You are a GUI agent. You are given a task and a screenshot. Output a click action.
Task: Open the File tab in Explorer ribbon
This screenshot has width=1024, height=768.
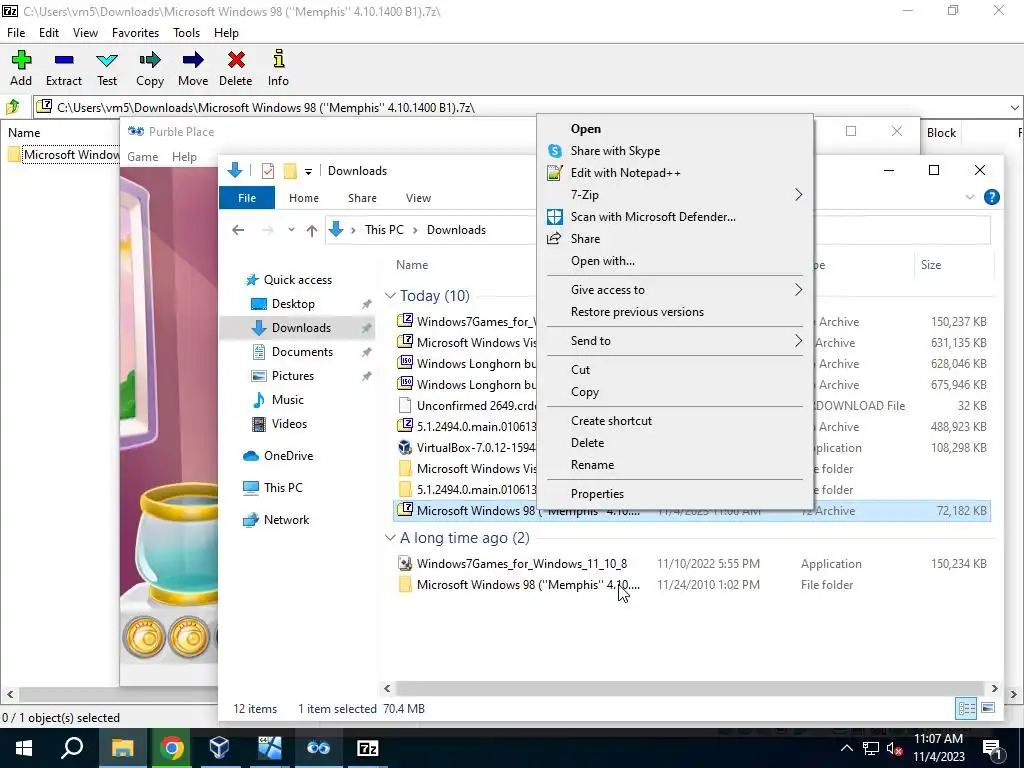[x=247, y=198]
